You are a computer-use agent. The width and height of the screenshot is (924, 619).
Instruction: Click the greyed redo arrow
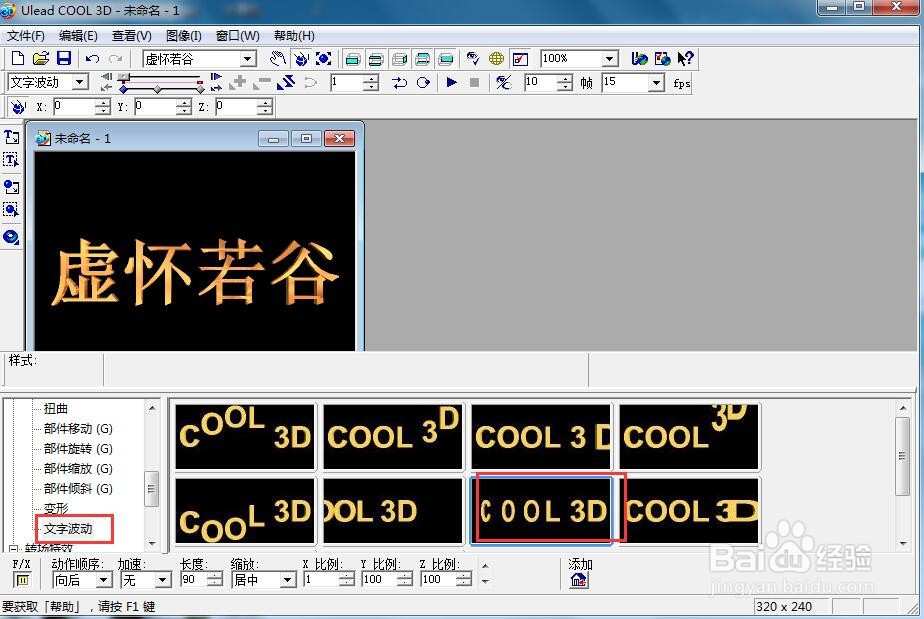[116, 58]
